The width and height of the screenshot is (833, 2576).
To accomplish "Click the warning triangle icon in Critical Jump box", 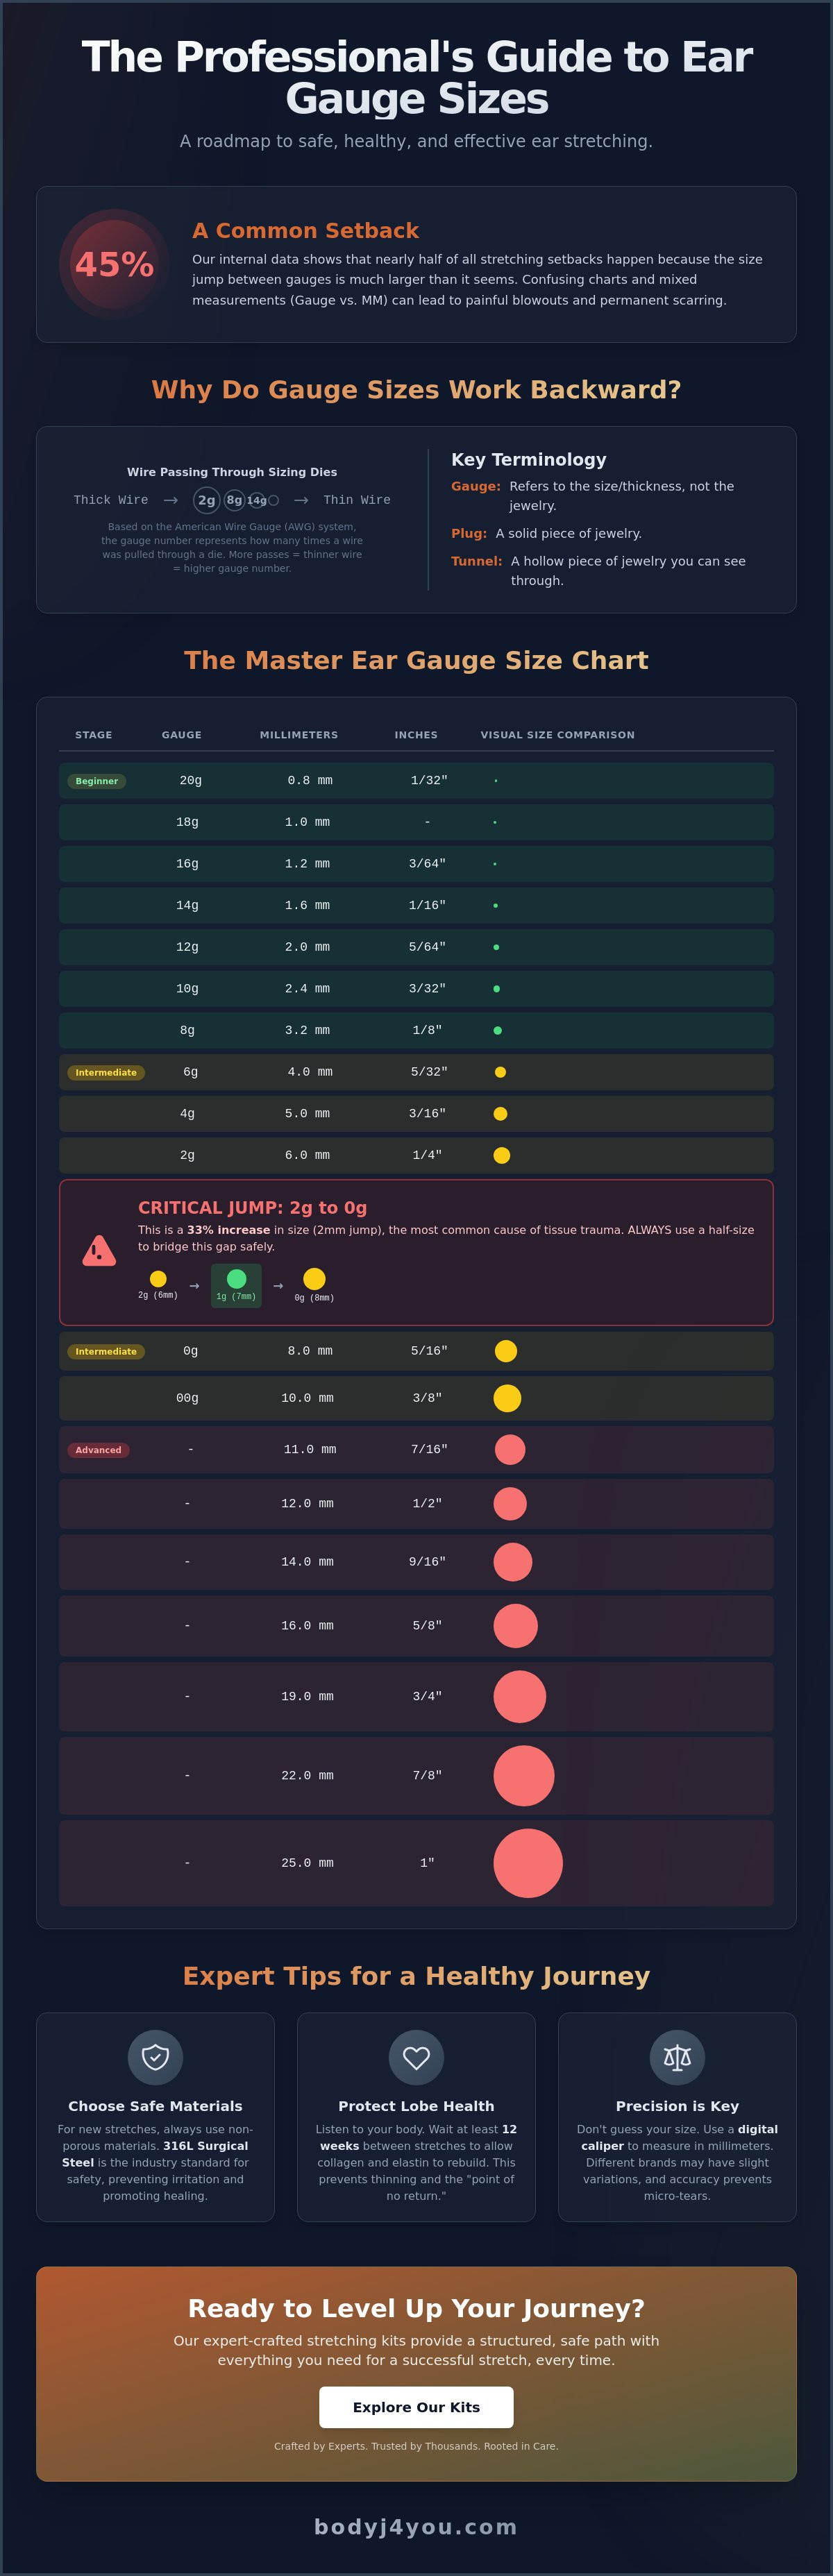I will 99,1251.
